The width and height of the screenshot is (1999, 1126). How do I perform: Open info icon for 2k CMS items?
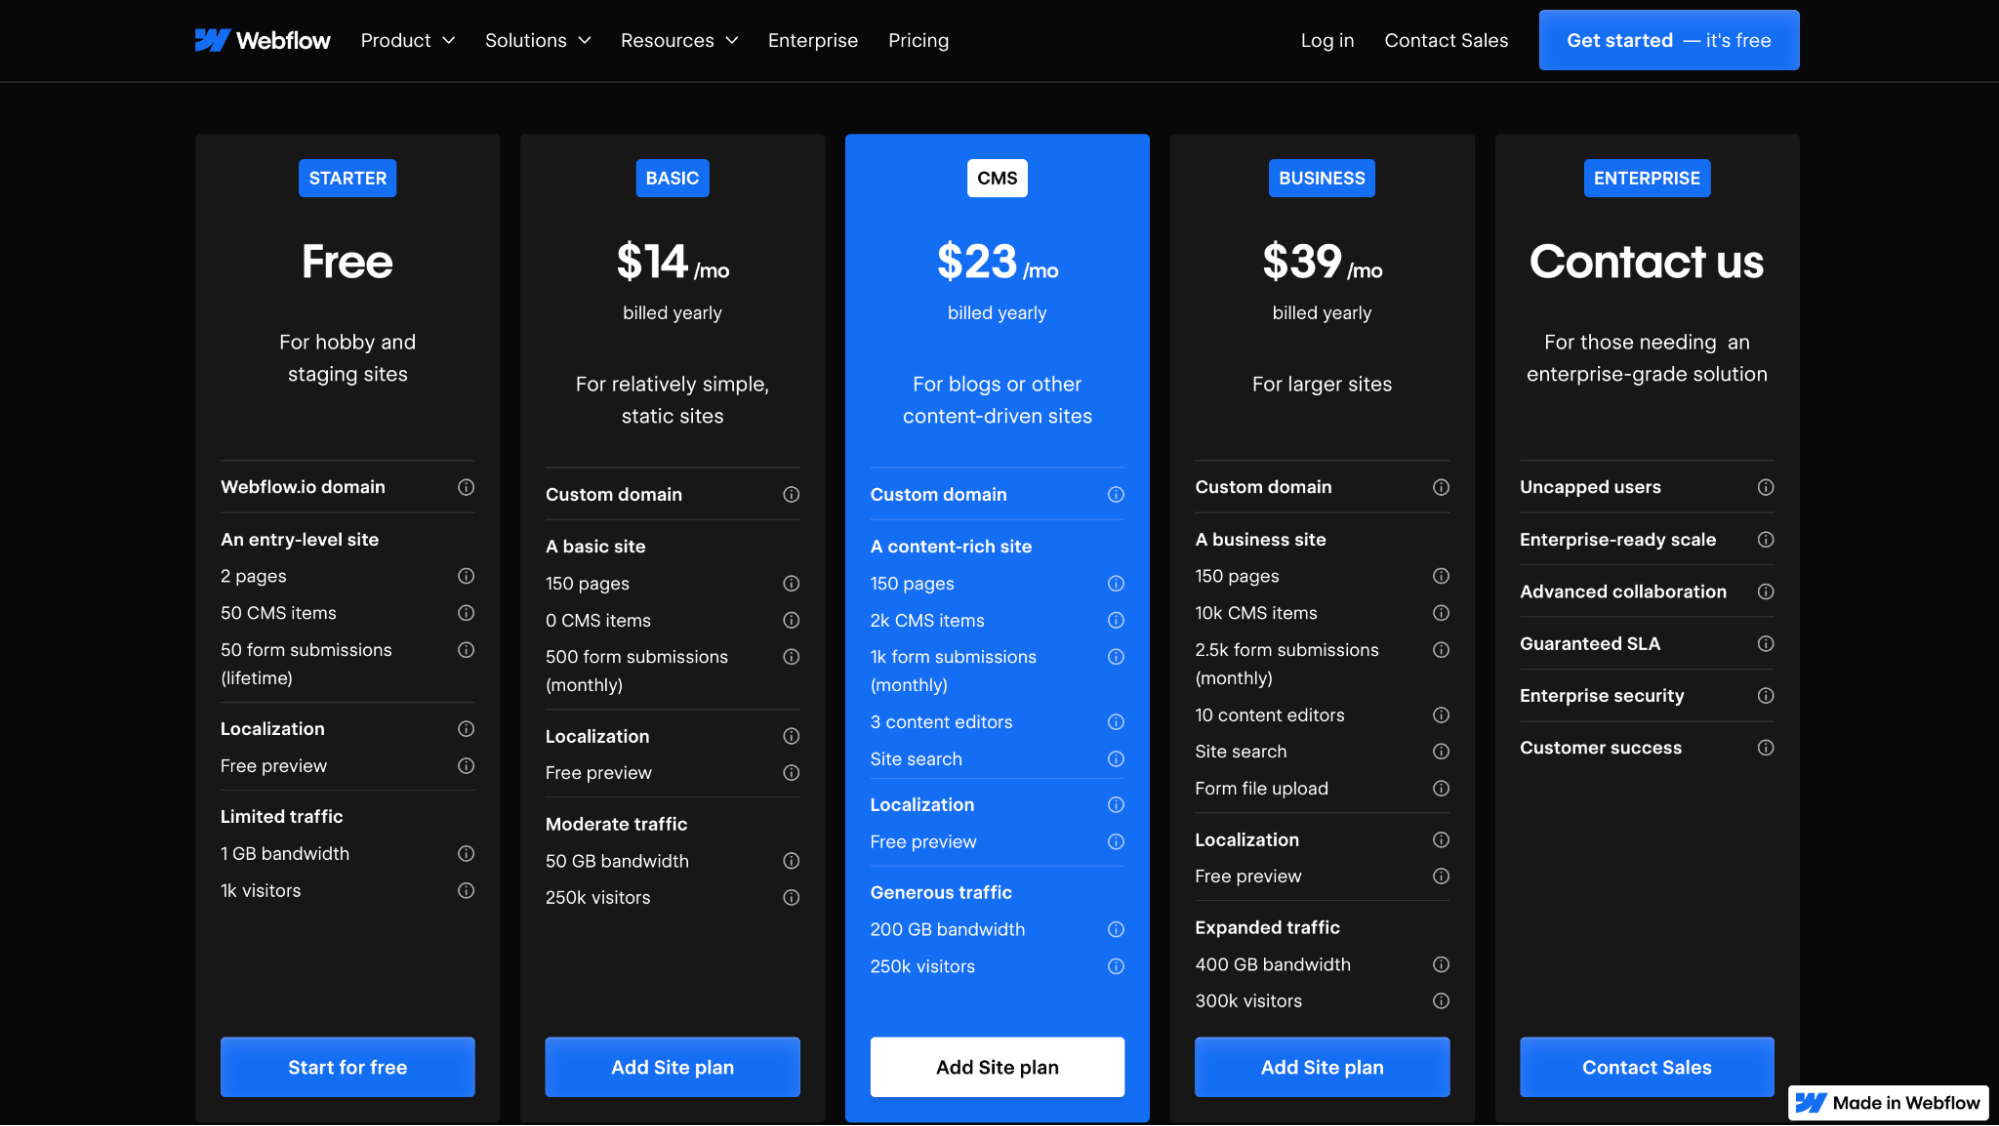point(1116,621)
